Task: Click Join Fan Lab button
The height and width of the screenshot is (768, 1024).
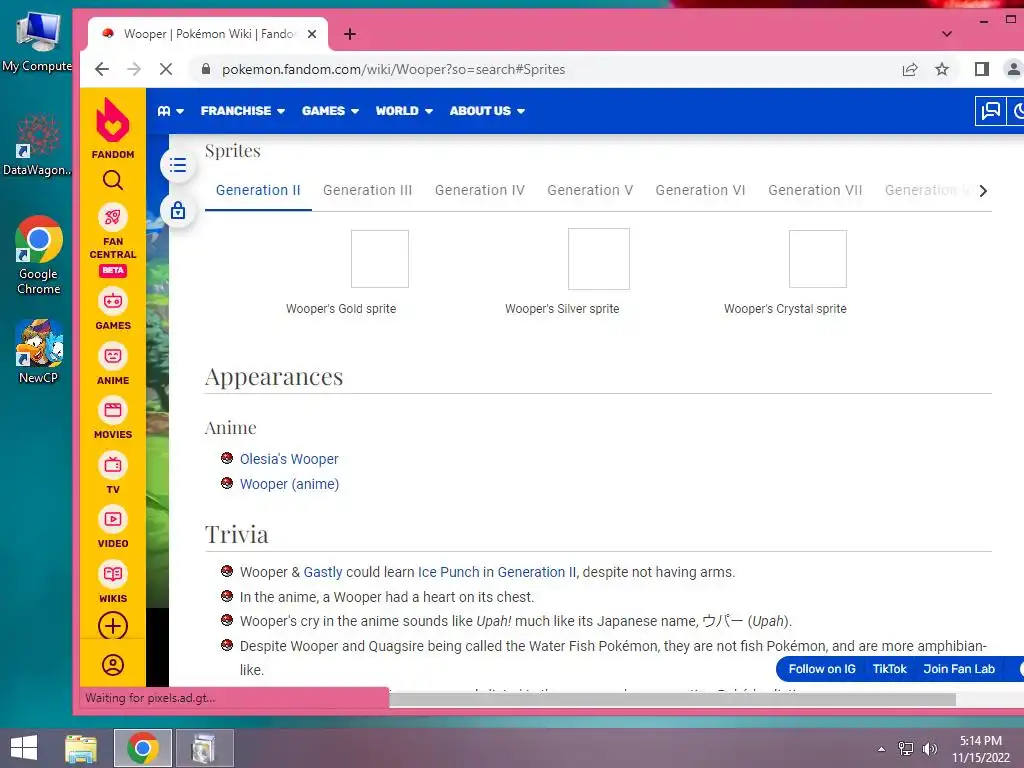Action: (959, 669)
